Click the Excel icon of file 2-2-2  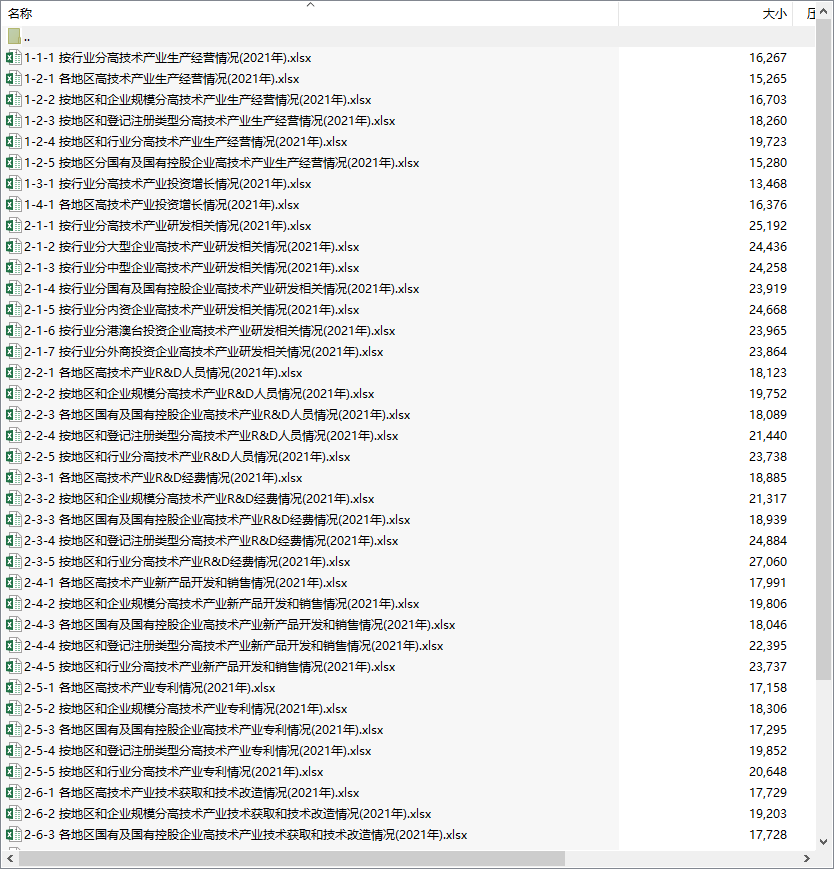coord(13,393)
